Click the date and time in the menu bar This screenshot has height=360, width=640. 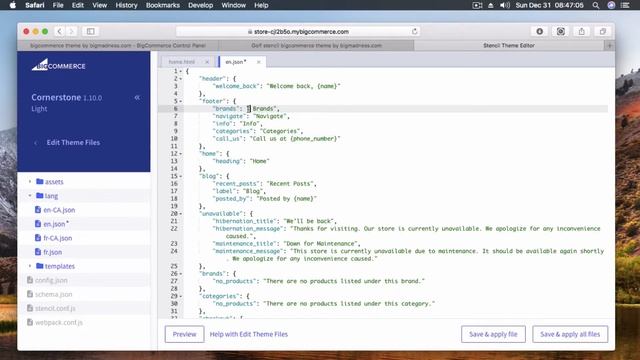(550, 5)
